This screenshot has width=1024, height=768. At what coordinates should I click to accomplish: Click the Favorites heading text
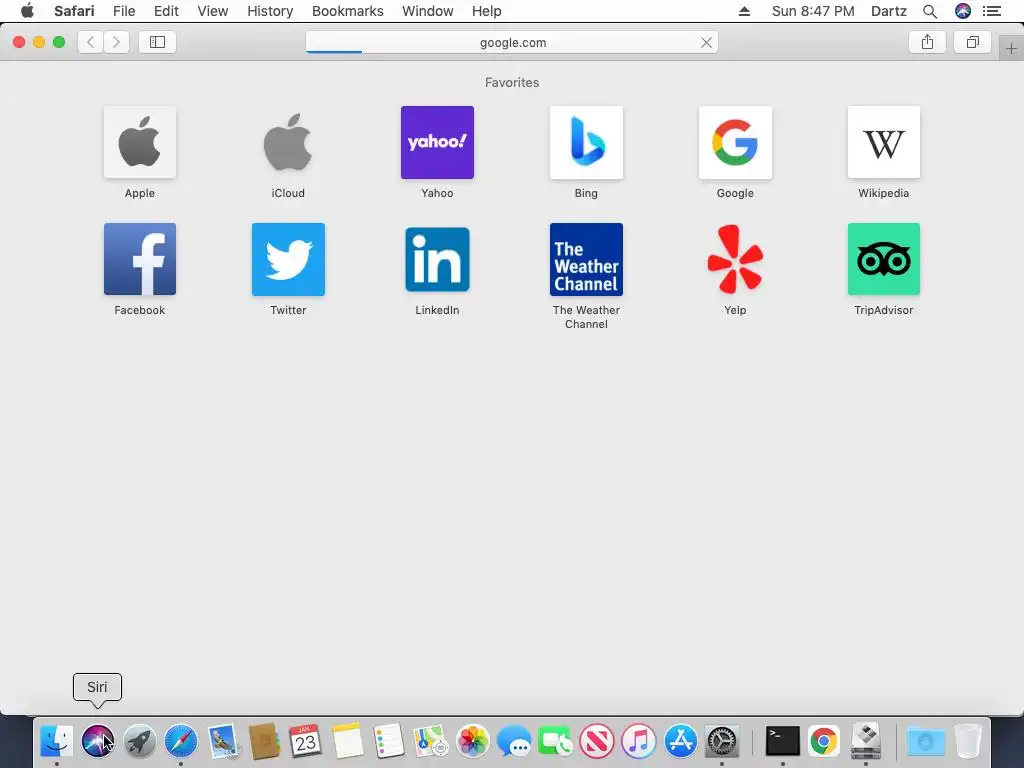512,82
